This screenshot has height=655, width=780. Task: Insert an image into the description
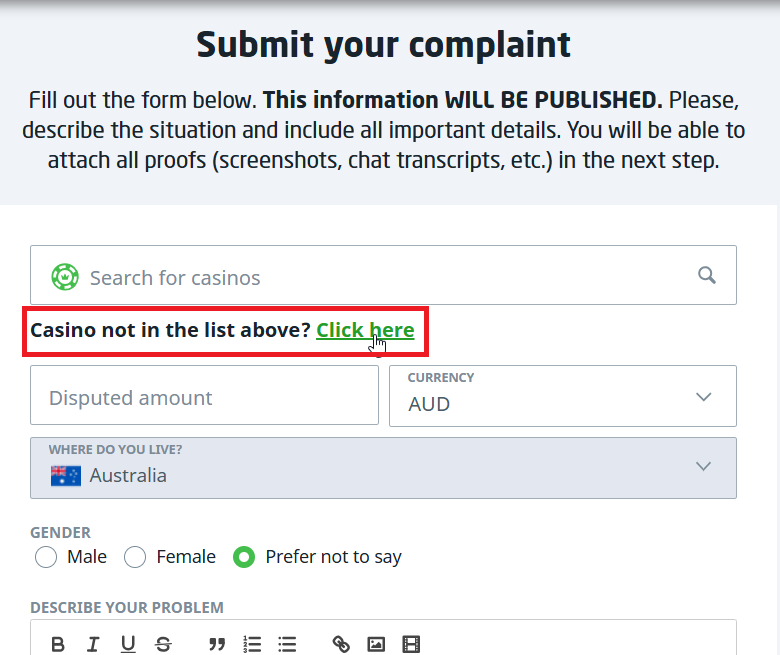(376, 645)
